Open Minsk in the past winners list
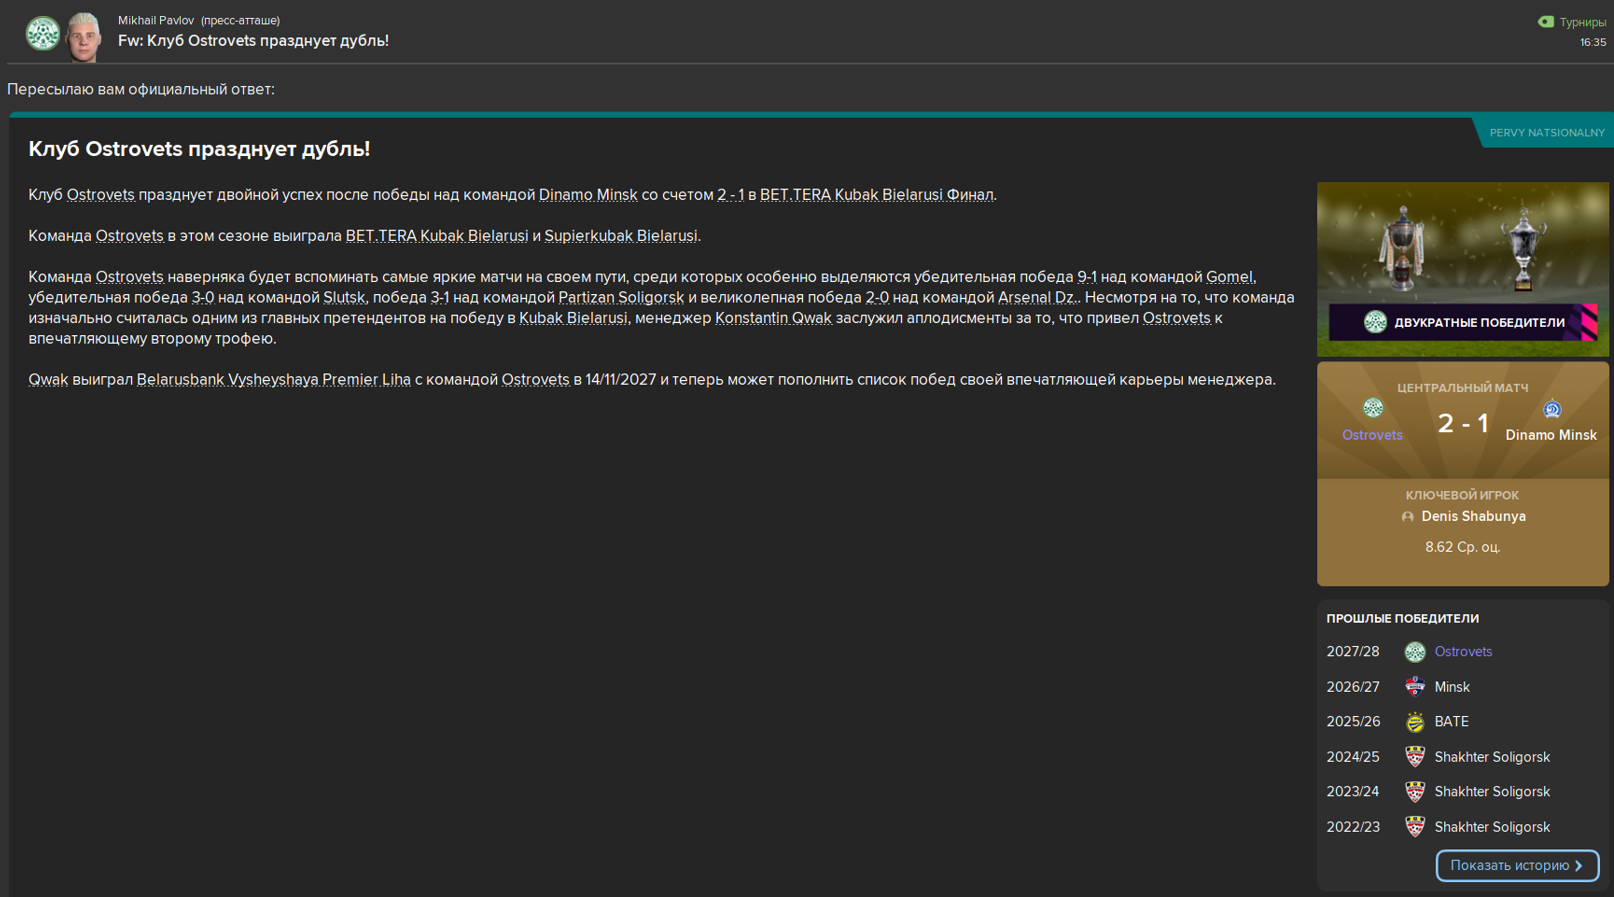1614x897 pixels. click(x=1451, y=687)
